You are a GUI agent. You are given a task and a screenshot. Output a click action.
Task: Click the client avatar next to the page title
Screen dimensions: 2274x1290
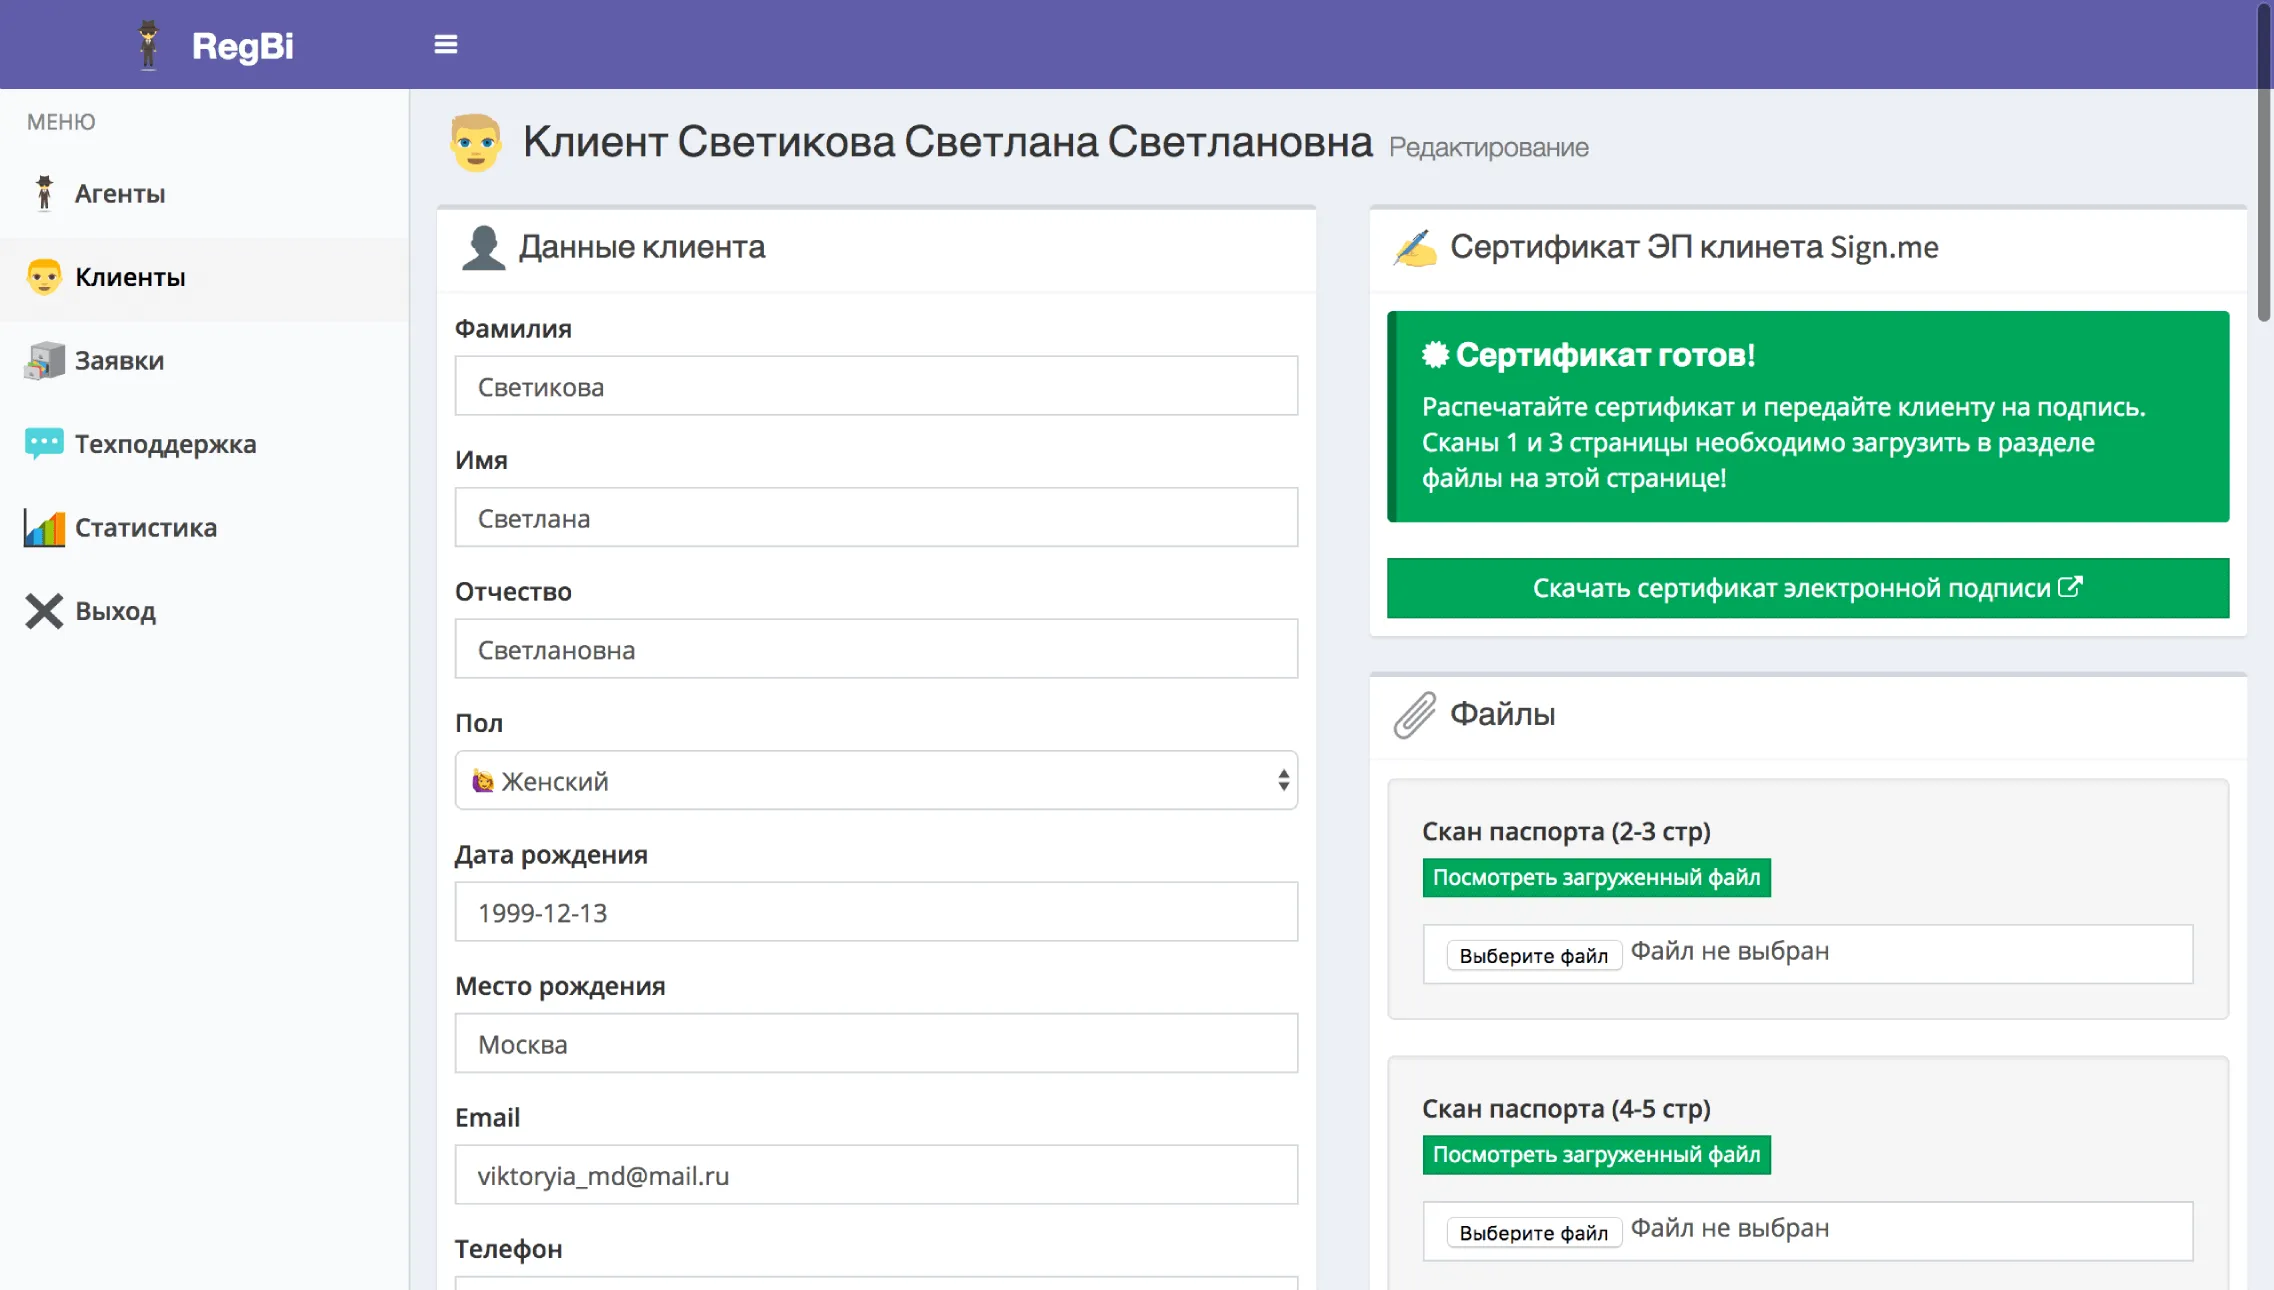(477, 142)
